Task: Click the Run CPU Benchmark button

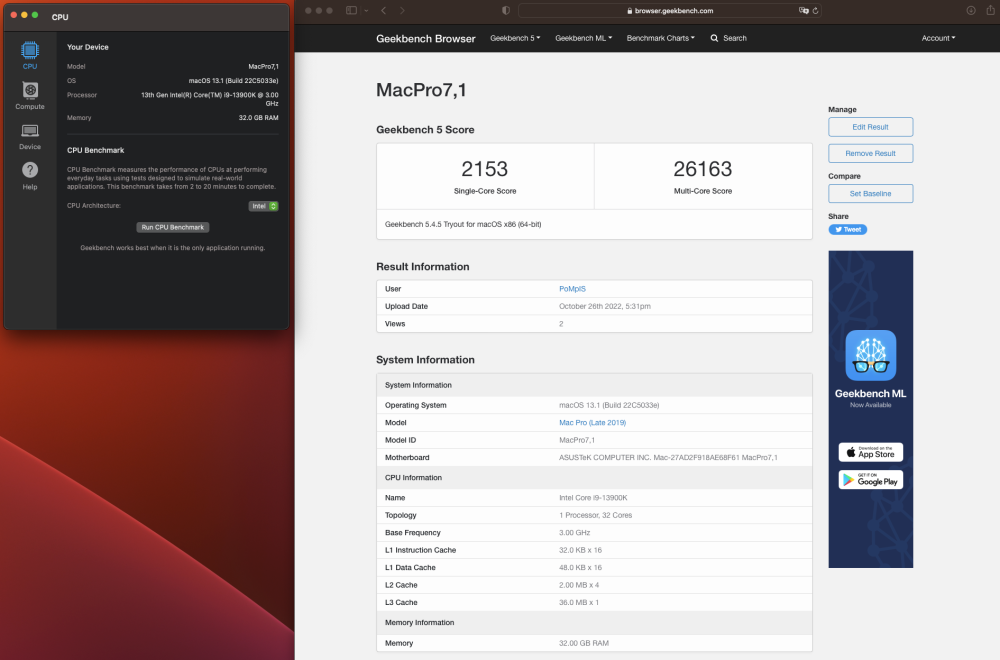Action: (x=173, y=227)
